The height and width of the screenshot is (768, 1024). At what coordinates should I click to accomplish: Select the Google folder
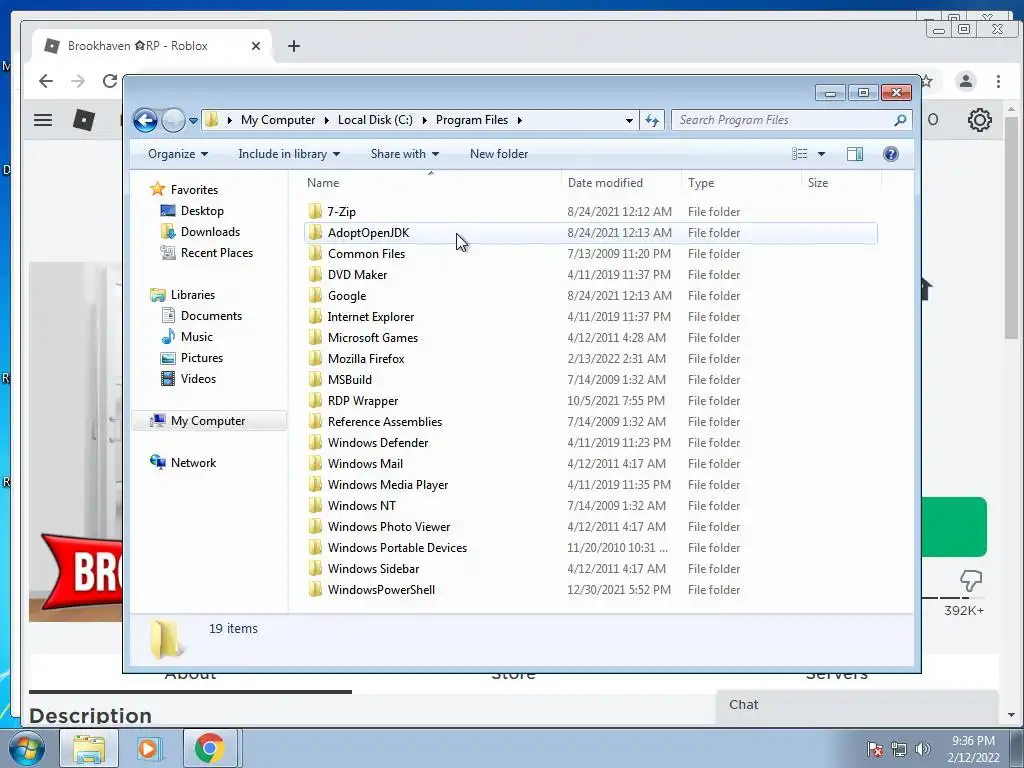[x=590, y=296]
